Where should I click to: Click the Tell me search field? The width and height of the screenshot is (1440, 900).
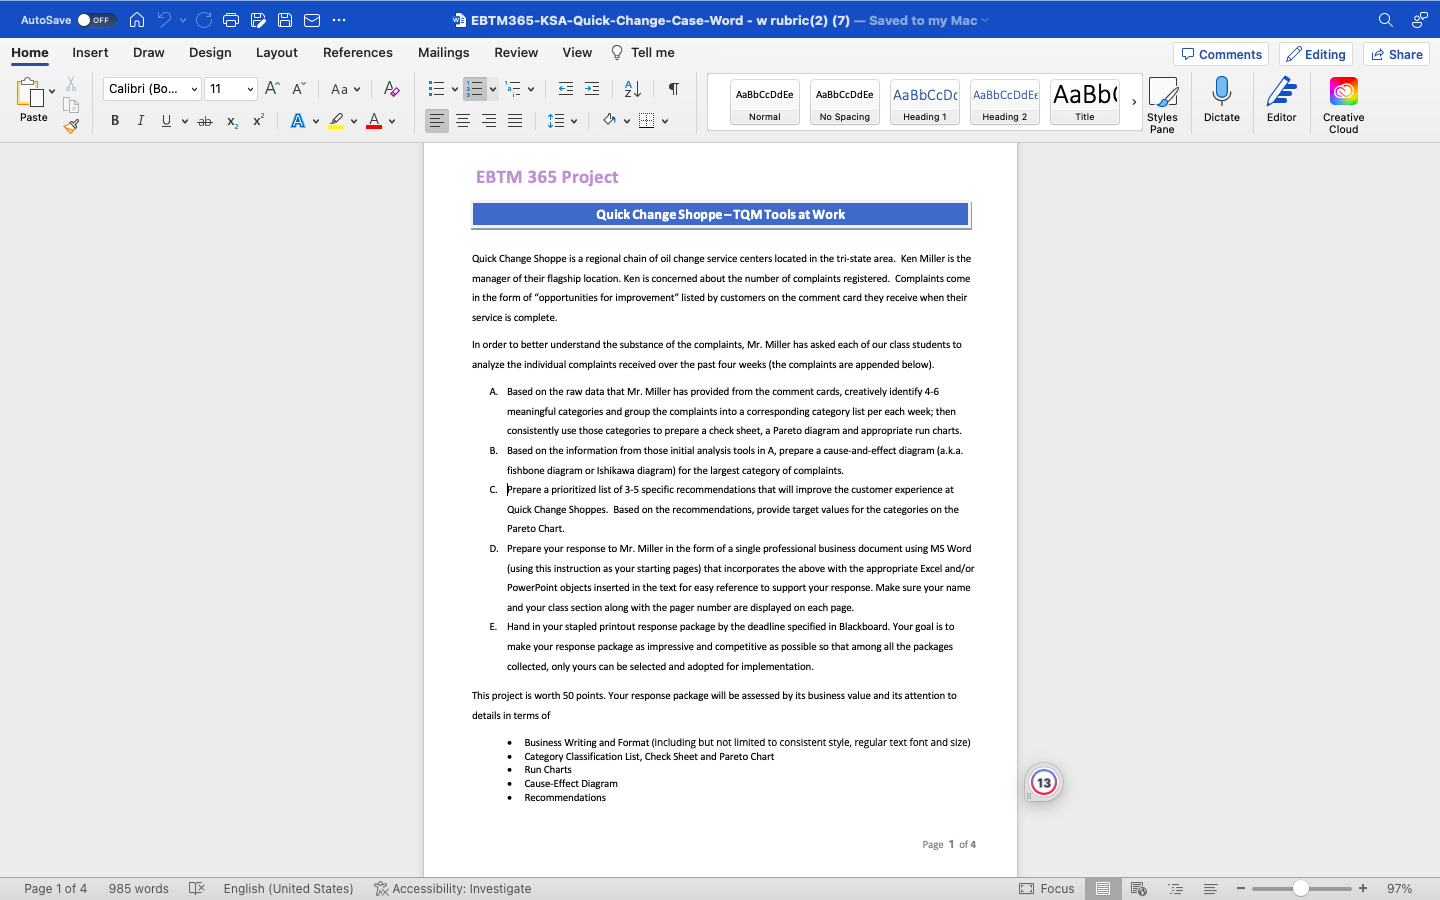tap(642, 53)
